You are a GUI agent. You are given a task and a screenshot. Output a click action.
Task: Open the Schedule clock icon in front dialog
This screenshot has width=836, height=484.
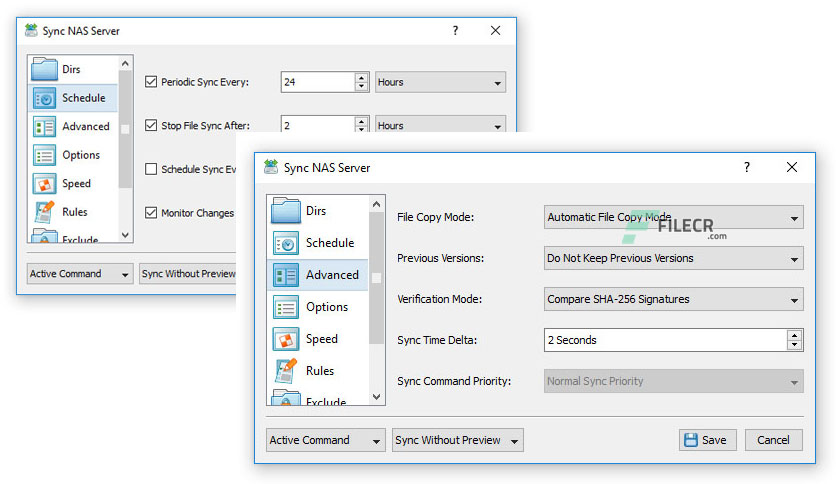click(x=286, y=243)
